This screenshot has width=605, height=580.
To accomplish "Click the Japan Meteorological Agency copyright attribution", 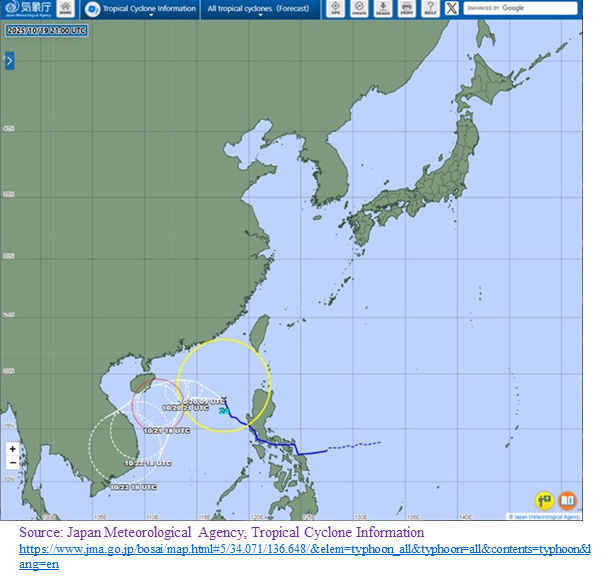I will tap(547, 517).
